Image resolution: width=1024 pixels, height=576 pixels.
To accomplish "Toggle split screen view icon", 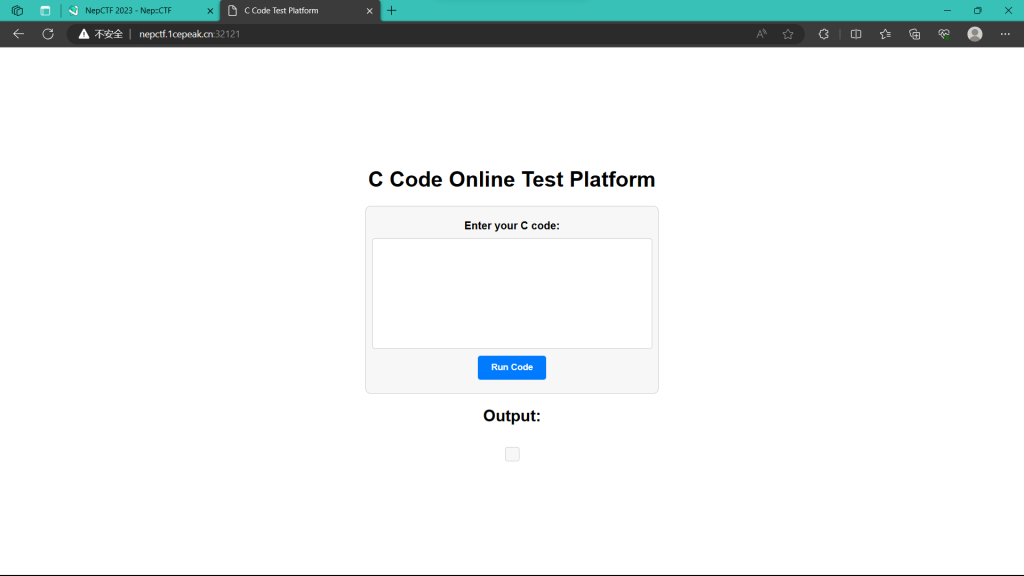I will point(856,34).
